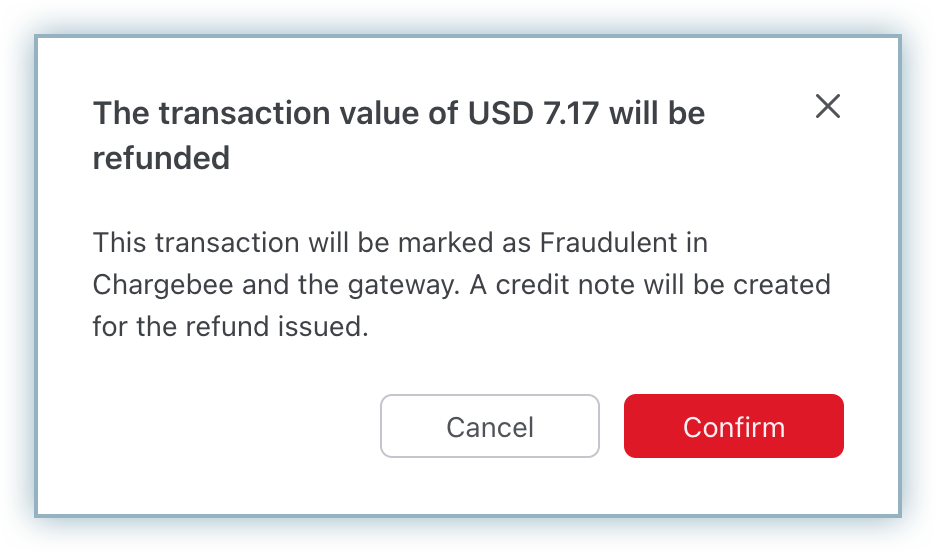Click the red Confirm button
The width and height of the screenshot is (936, 552).
click(733, 427)
